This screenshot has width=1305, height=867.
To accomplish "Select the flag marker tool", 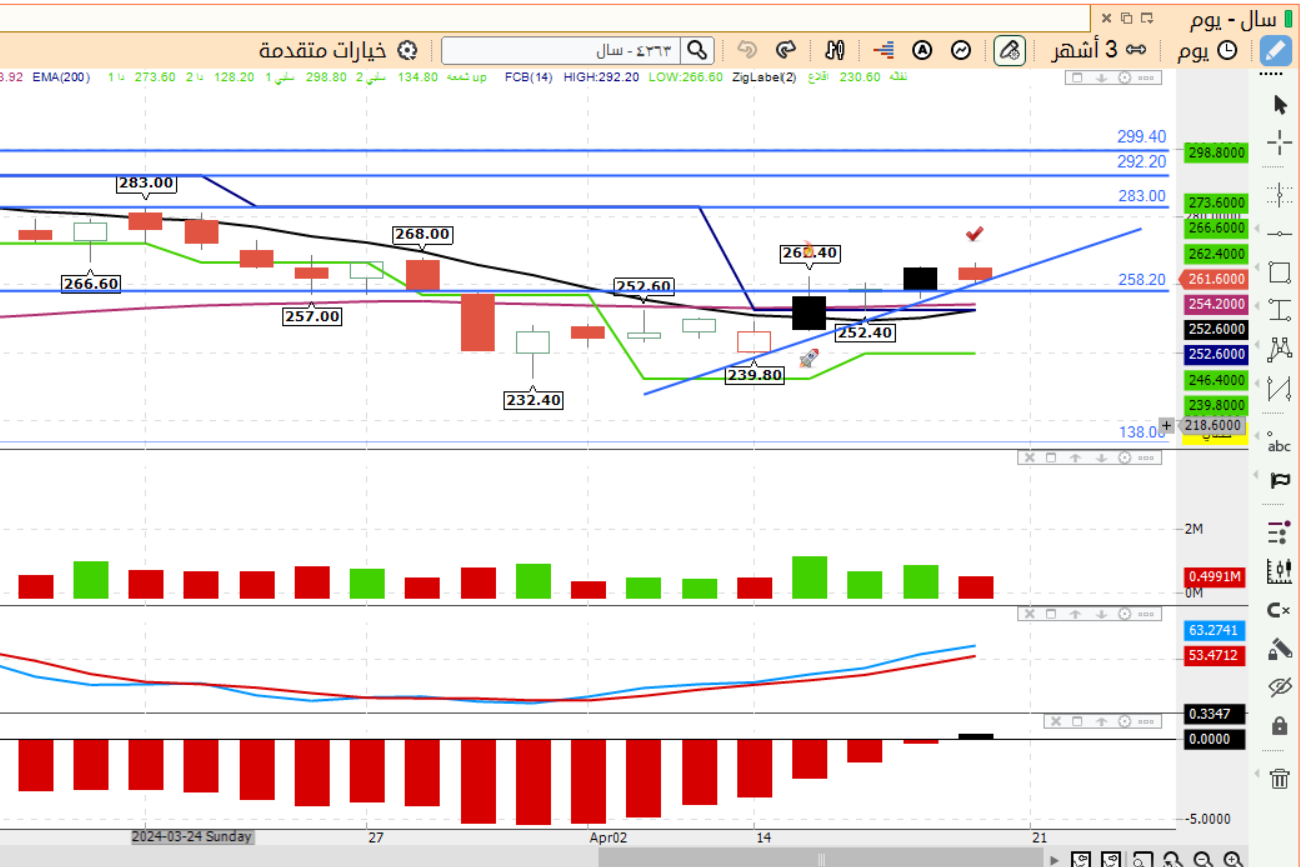I will tap(1280, 481).
